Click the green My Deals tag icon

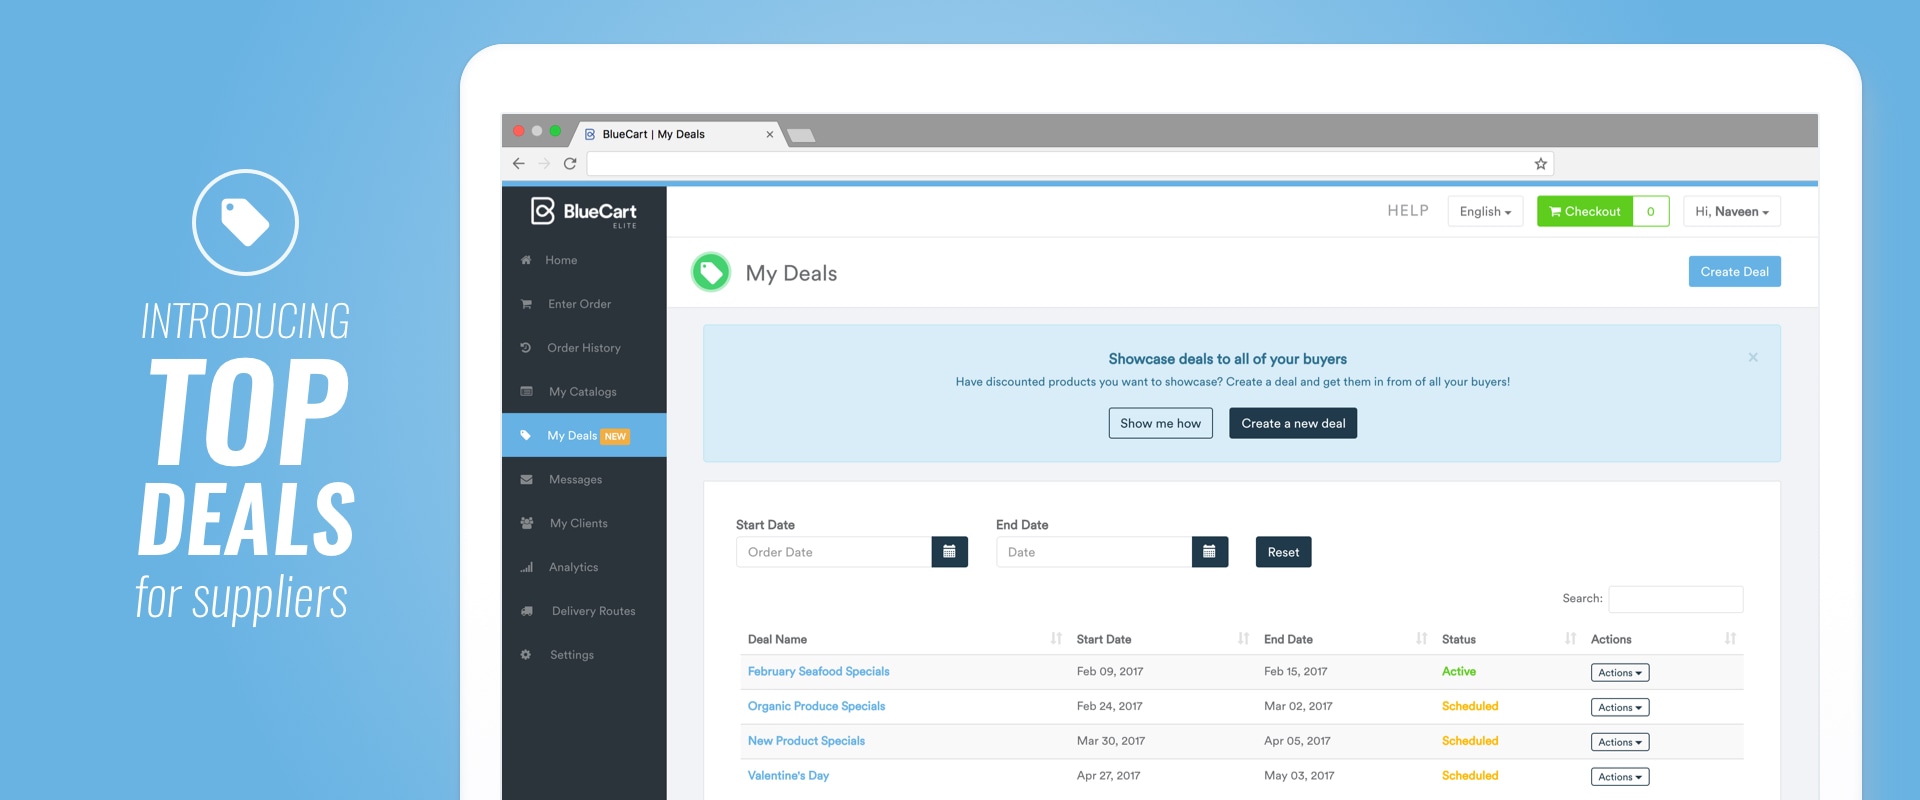click(711, 272)
